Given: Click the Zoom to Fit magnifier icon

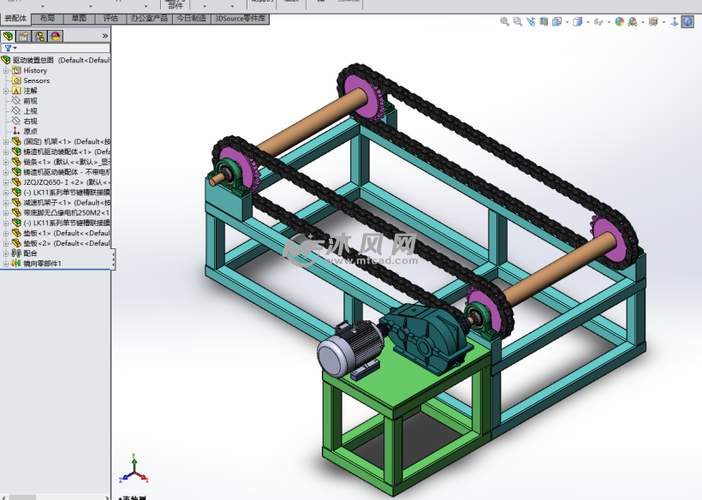Looking at the screenshot, I should point(504,21).
